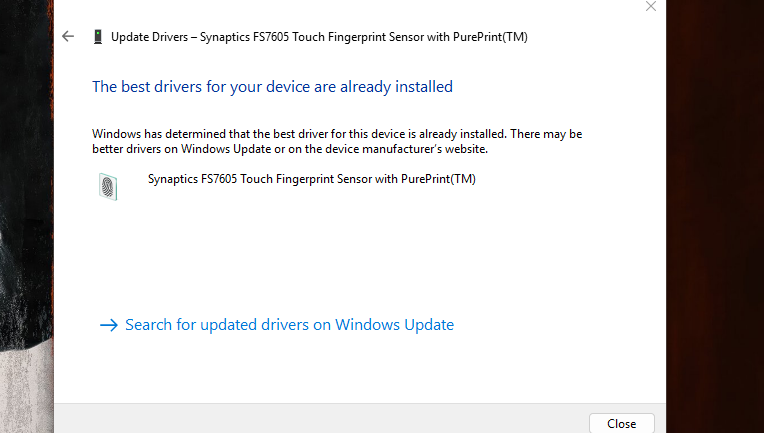
Task: Click the blue heading about best drivers already installed
Action: (272, 87)
